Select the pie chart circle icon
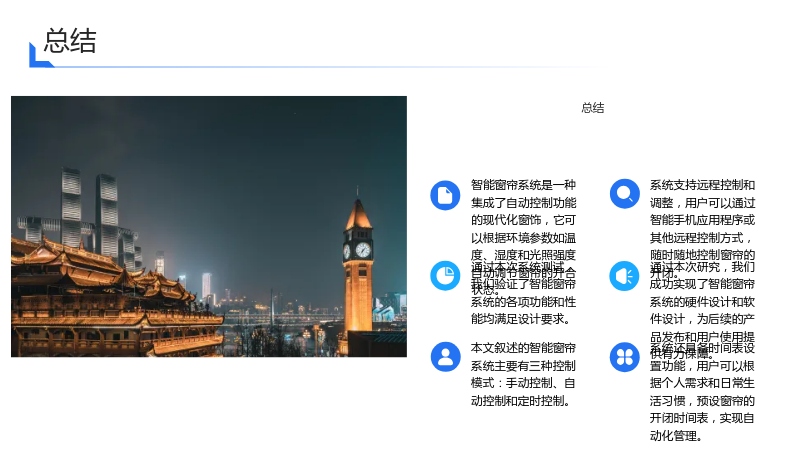Image resolution: width=800 pixels, height=450 pixels. [445, 276]
